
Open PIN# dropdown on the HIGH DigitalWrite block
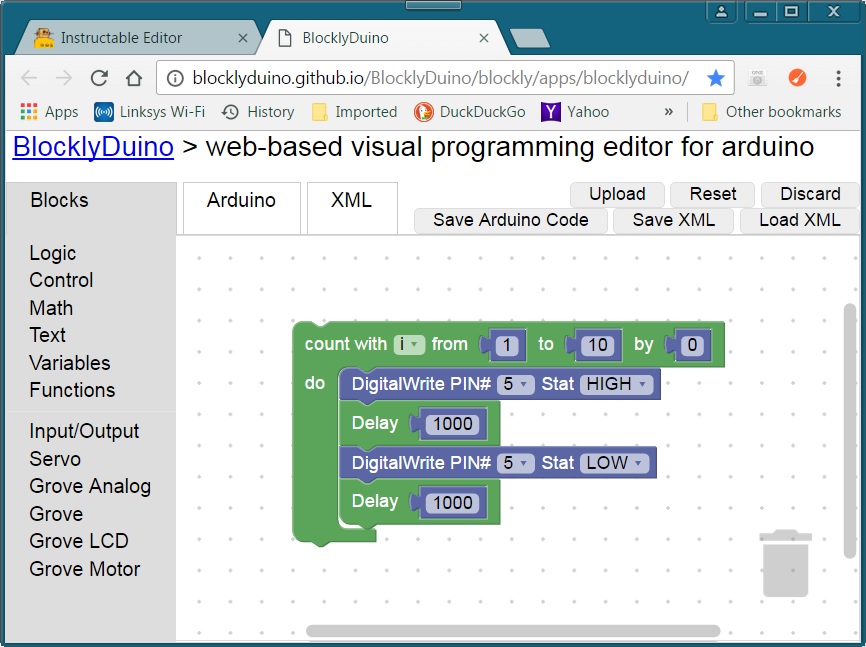click(x=515, y=384)
